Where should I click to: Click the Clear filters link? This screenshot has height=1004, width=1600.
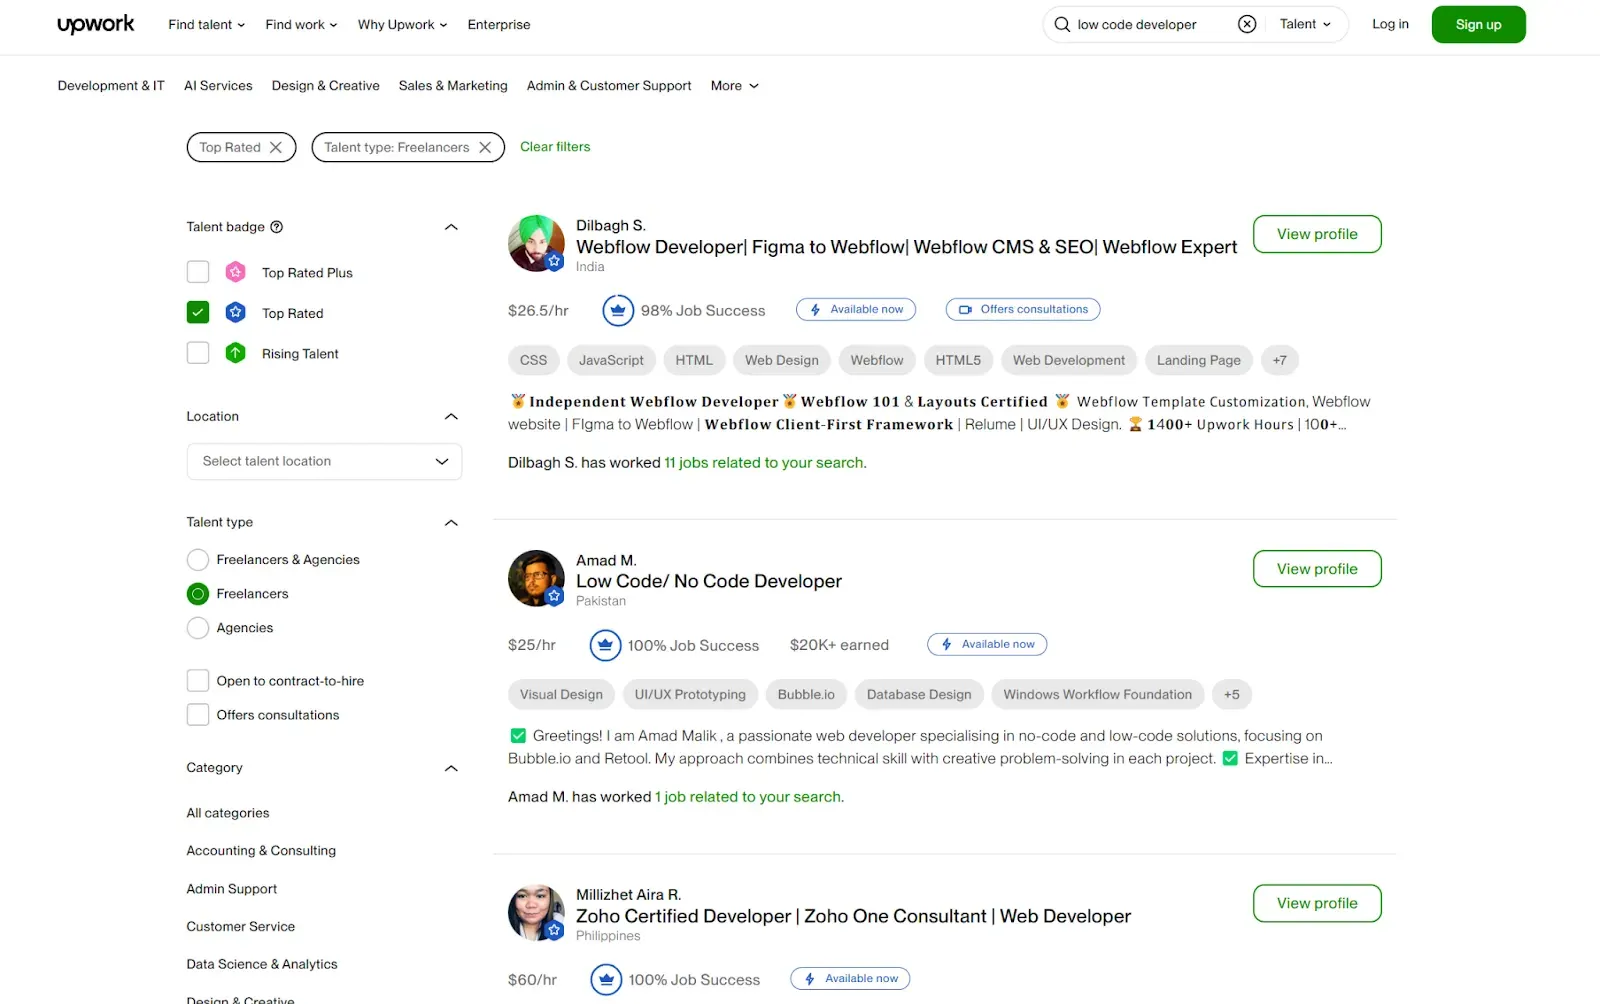click(555, 147)
